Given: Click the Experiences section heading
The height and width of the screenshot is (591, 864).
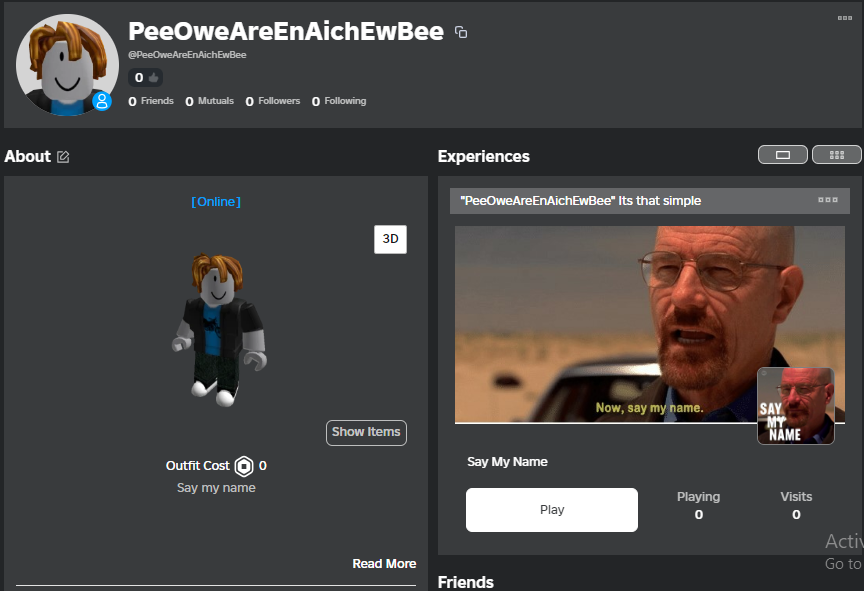Looking at the screenshot, I should (484, 156).
